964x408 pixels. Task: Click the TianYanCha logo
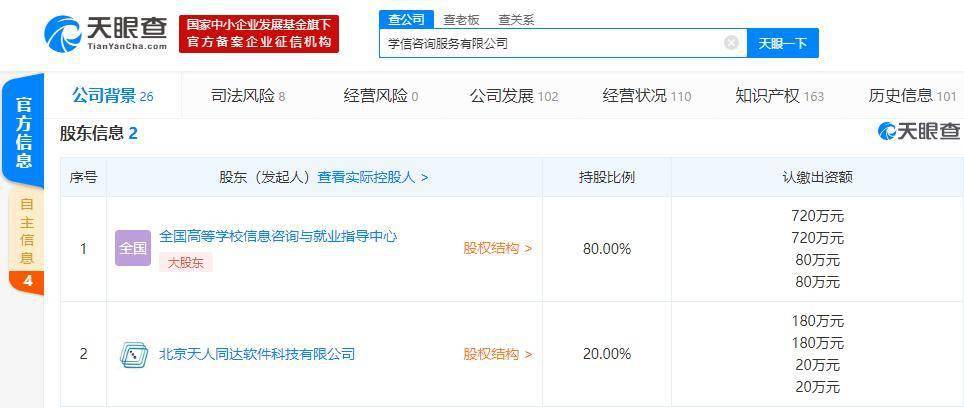(x=106, y=34)
